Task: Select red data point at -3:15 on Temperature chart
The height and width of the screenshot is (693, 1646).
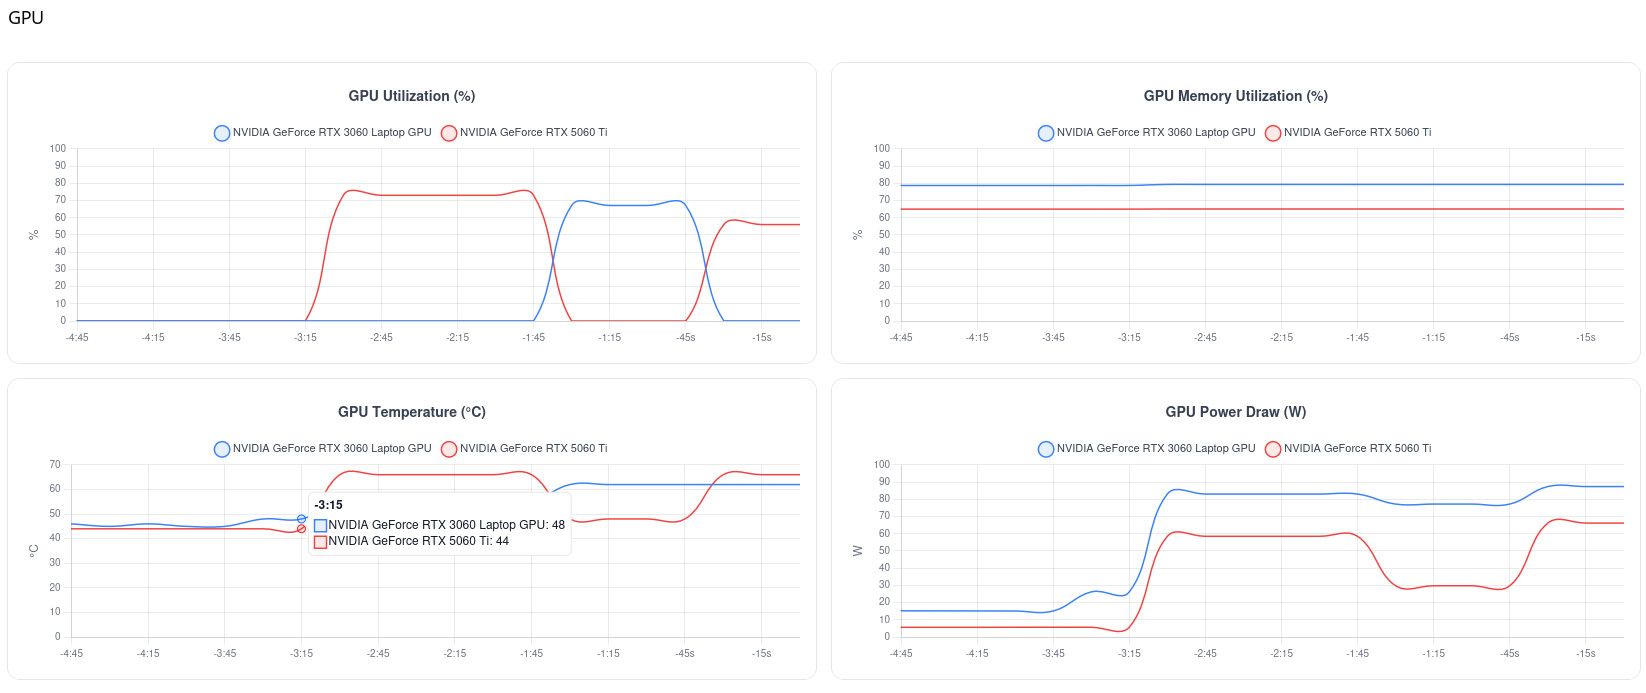Action: point(301,529)
